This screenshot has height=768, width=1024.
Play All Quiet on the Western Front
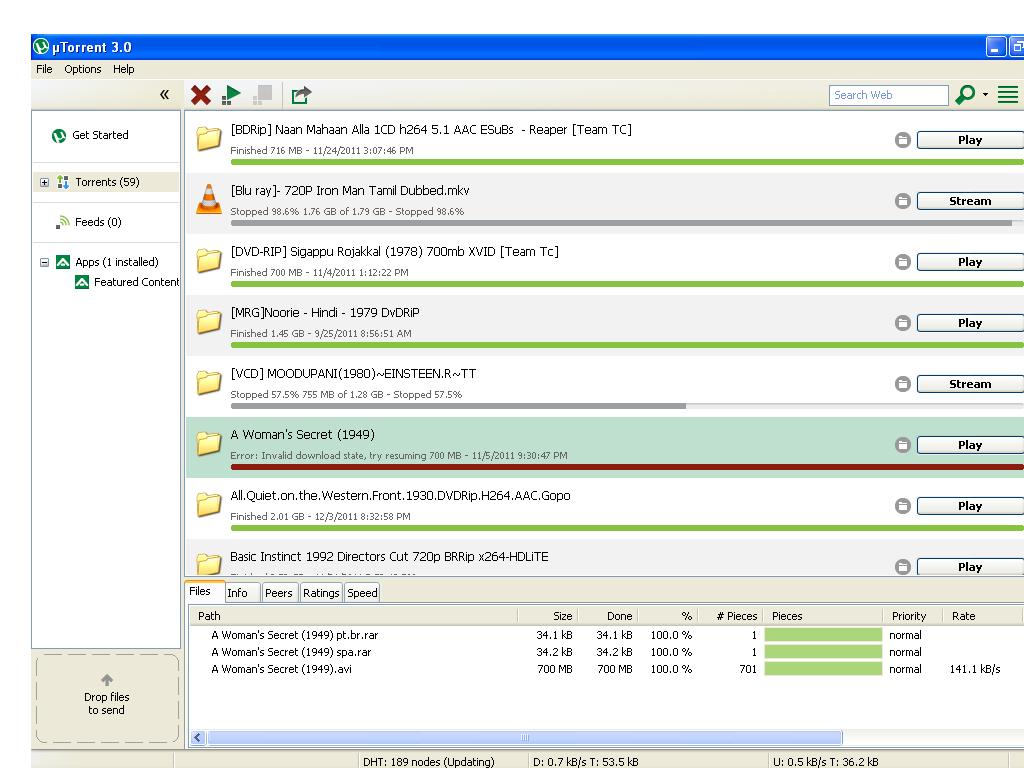(x=970, y=505)
